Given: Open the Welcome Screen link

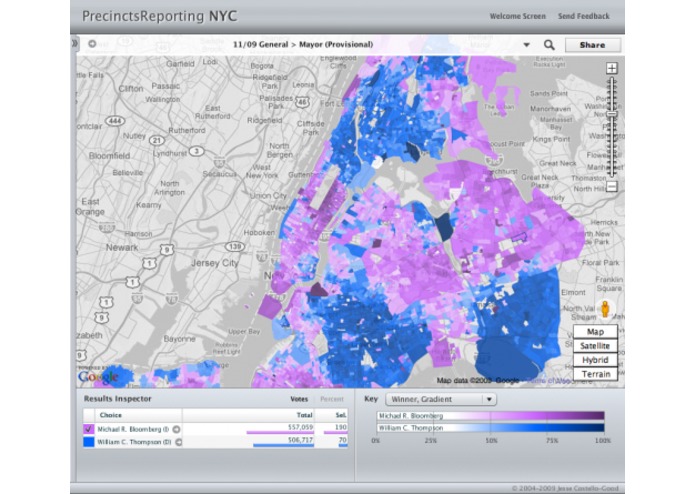Looking at the screenshot, I should click(517, 16).
